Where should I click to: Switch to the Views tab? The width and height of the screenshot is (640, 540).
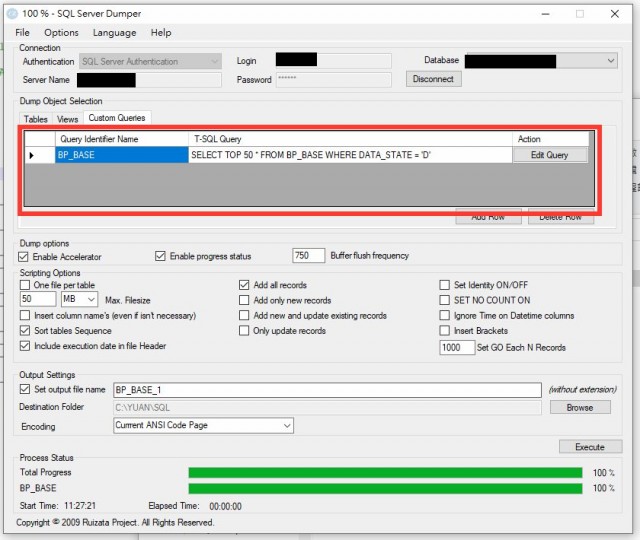[67, 119]
